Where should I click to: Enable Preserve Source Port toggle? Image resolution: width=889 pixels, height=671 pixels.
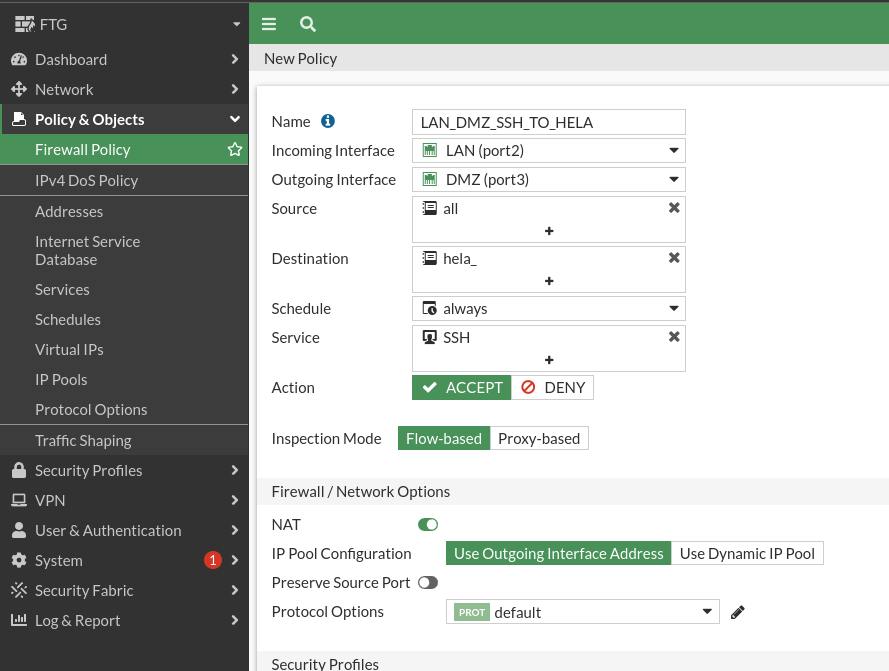428,583
